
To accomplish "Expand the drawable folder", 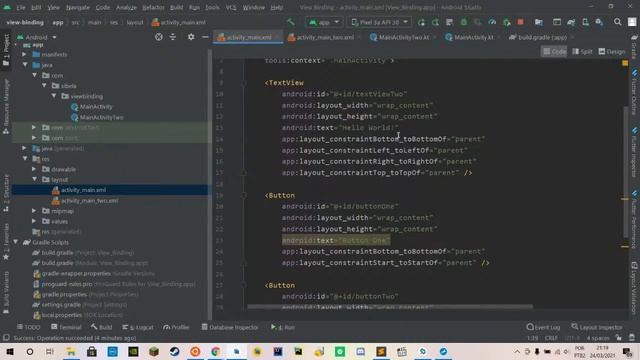I will pyautogui.click(x=34, y=169).
